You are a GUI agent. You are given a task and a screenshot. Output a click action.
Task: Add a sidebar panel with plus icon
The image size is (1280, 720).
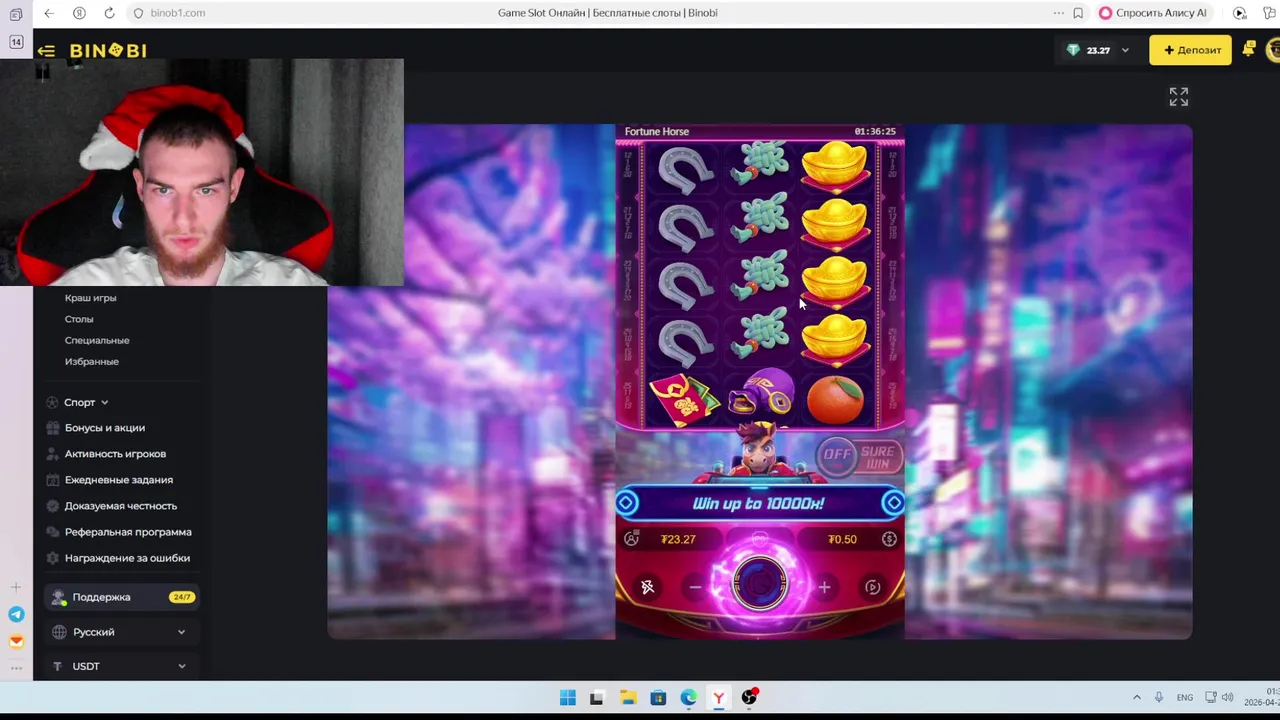coord(16,588)
